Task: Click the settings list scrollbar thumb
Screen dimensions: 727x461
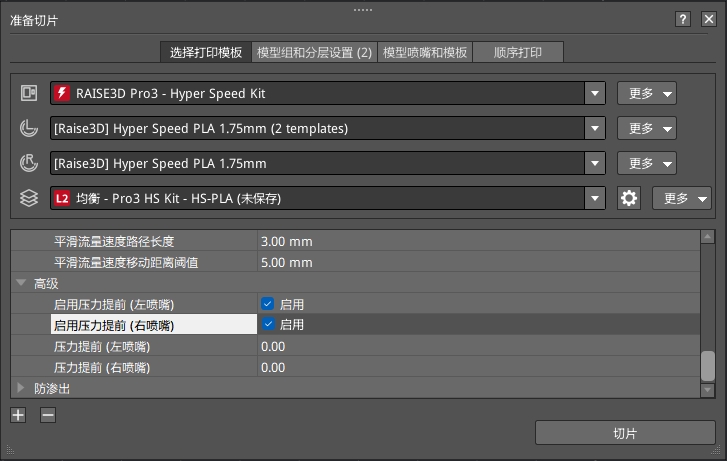Action: pyautogui.click(x=708, y=365)
